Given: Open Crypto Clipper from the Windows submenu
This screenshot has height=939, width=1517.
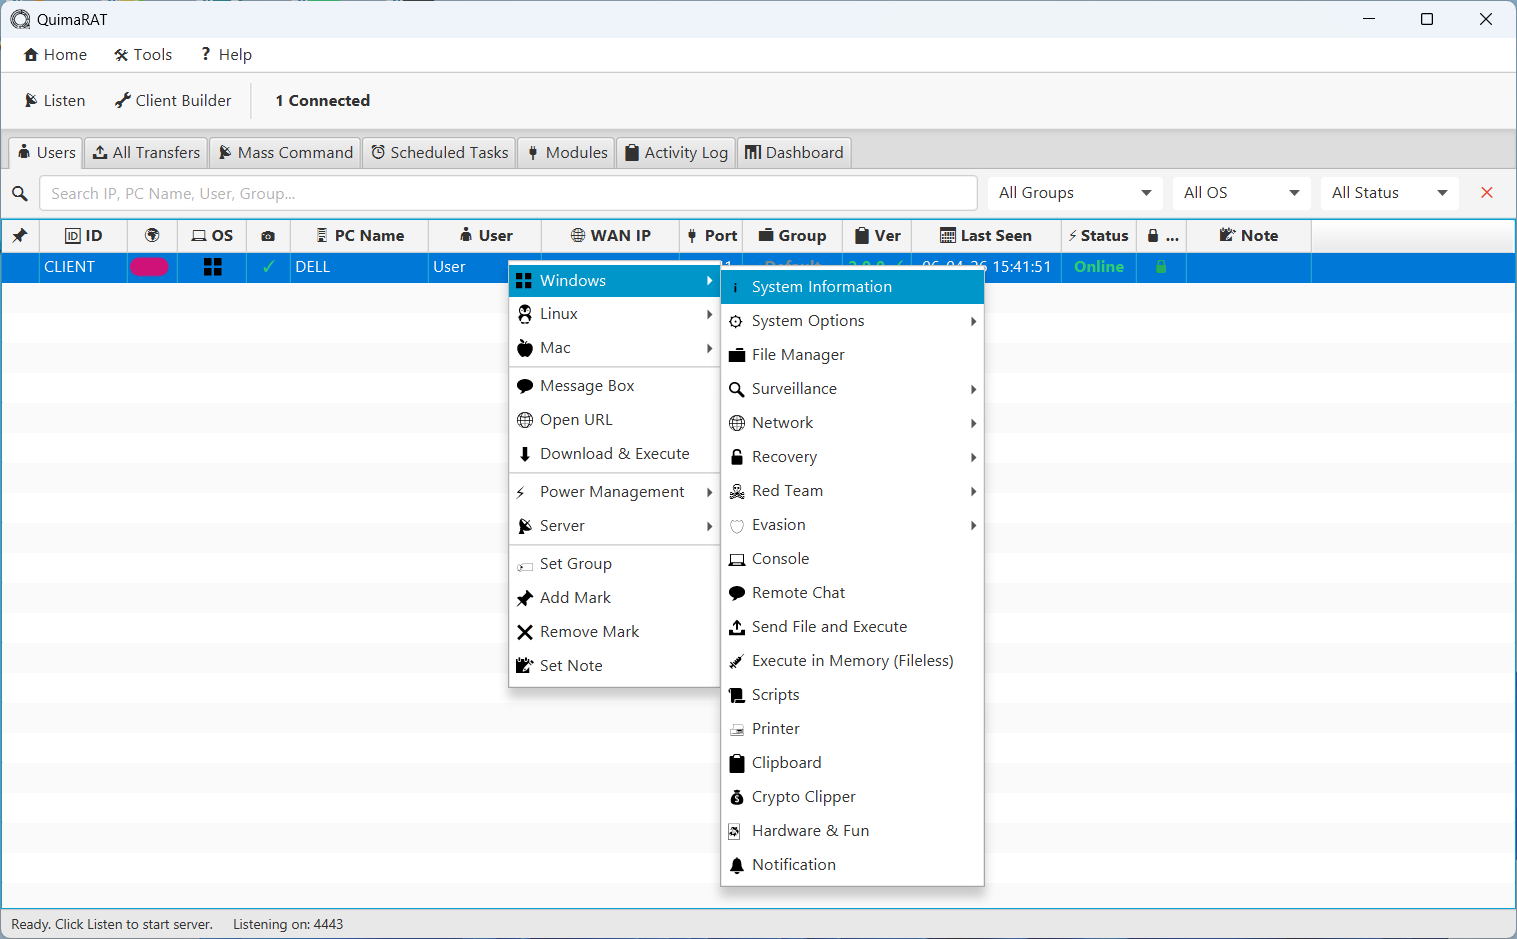Looking at the screenshot, I should pos(803,796).
